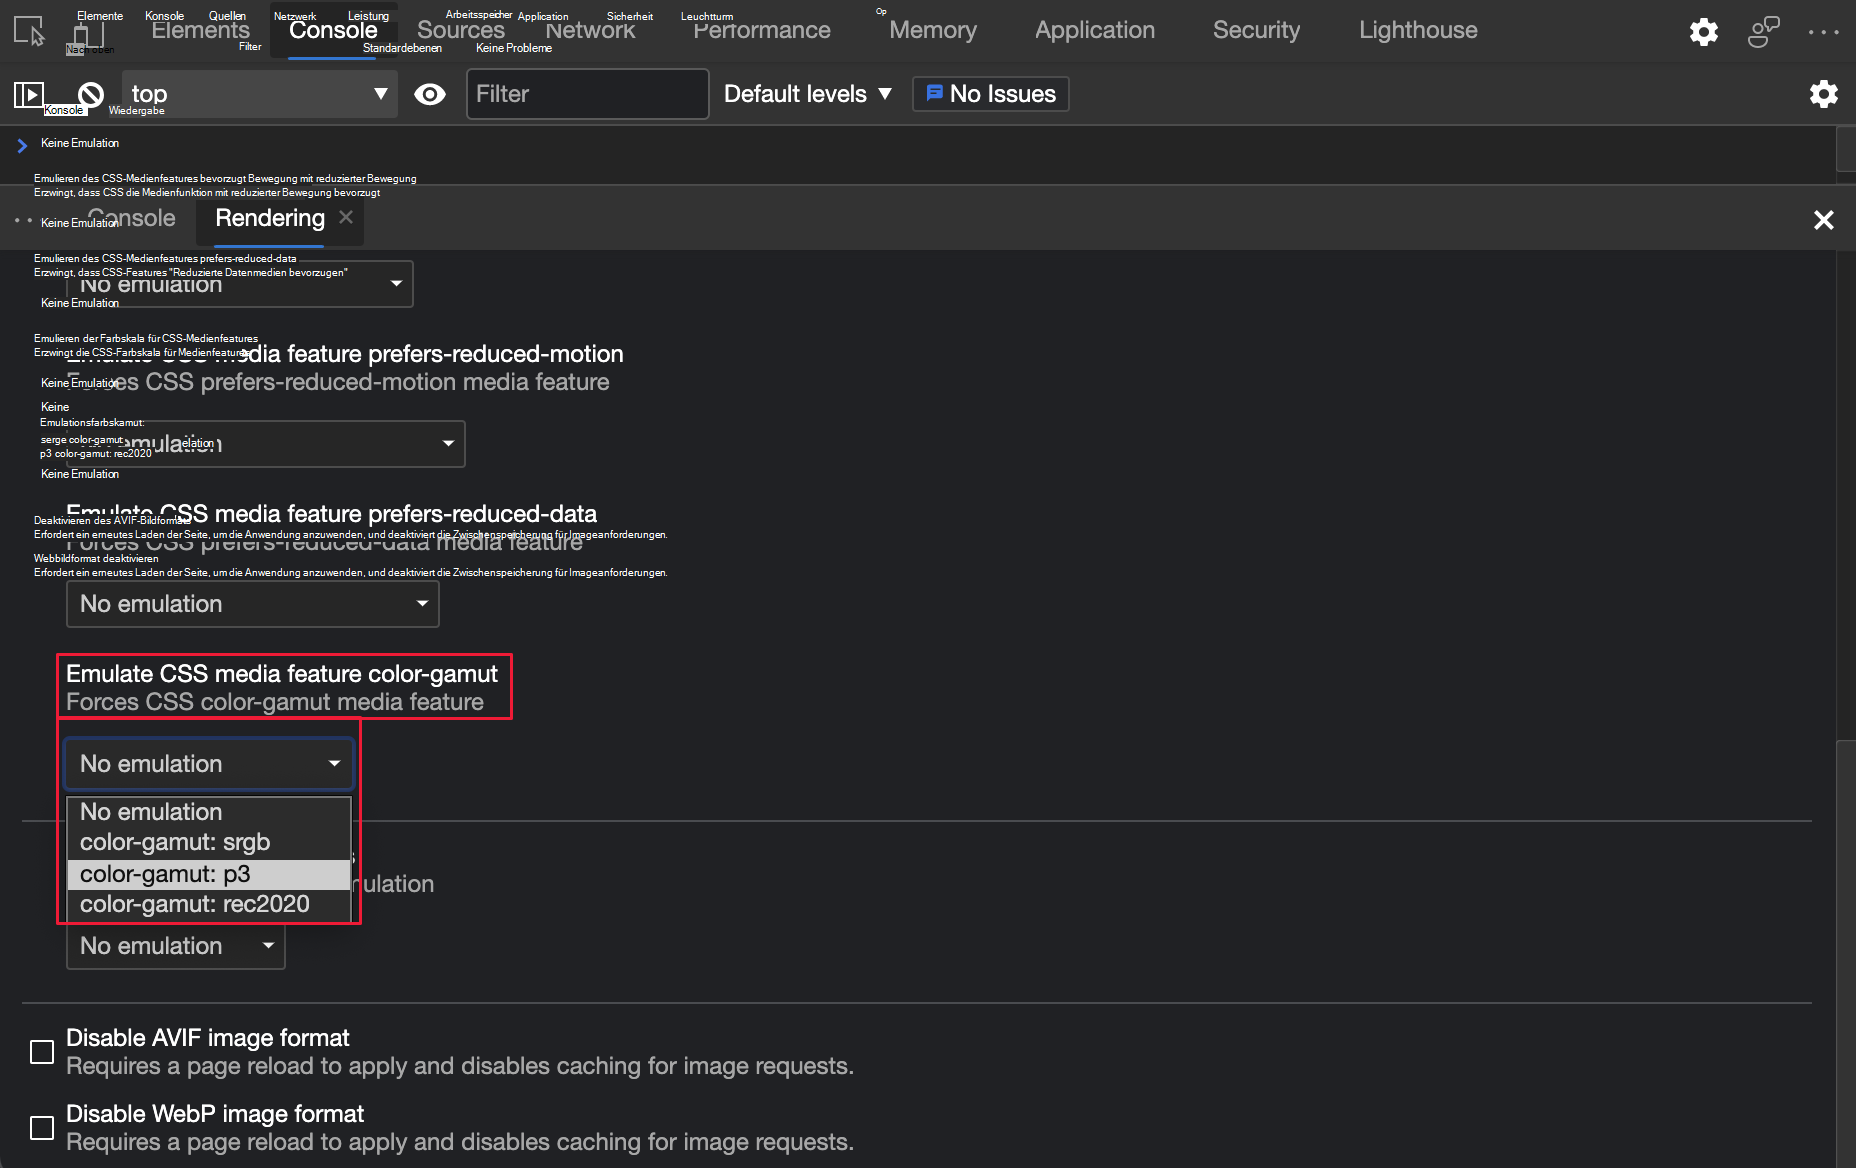This screenshot has height=1168, width=1856.
Task: Enable the Disable WebP image format option
Action: pos(41,1127)
